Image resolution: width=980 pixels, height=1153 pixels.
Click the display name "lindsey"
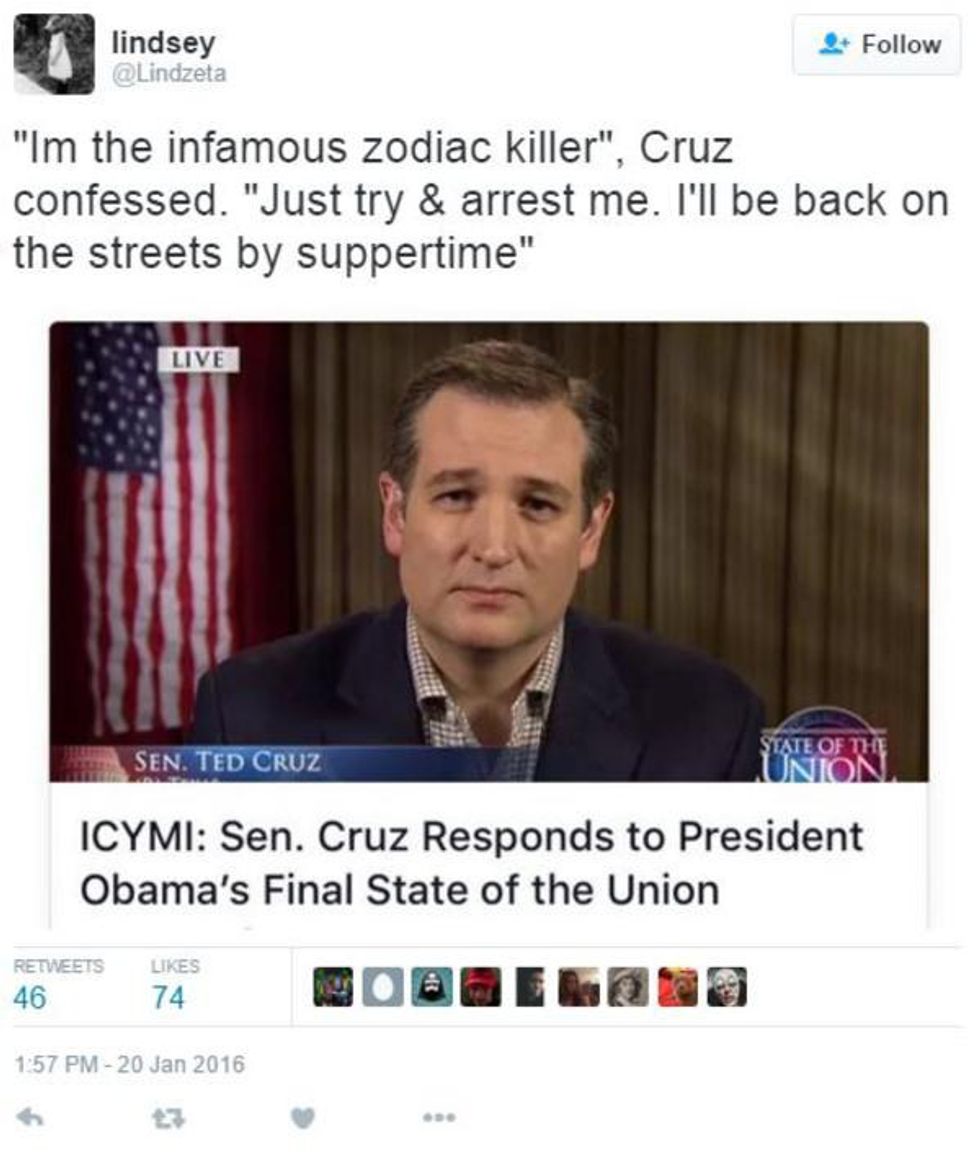point(164,43)
